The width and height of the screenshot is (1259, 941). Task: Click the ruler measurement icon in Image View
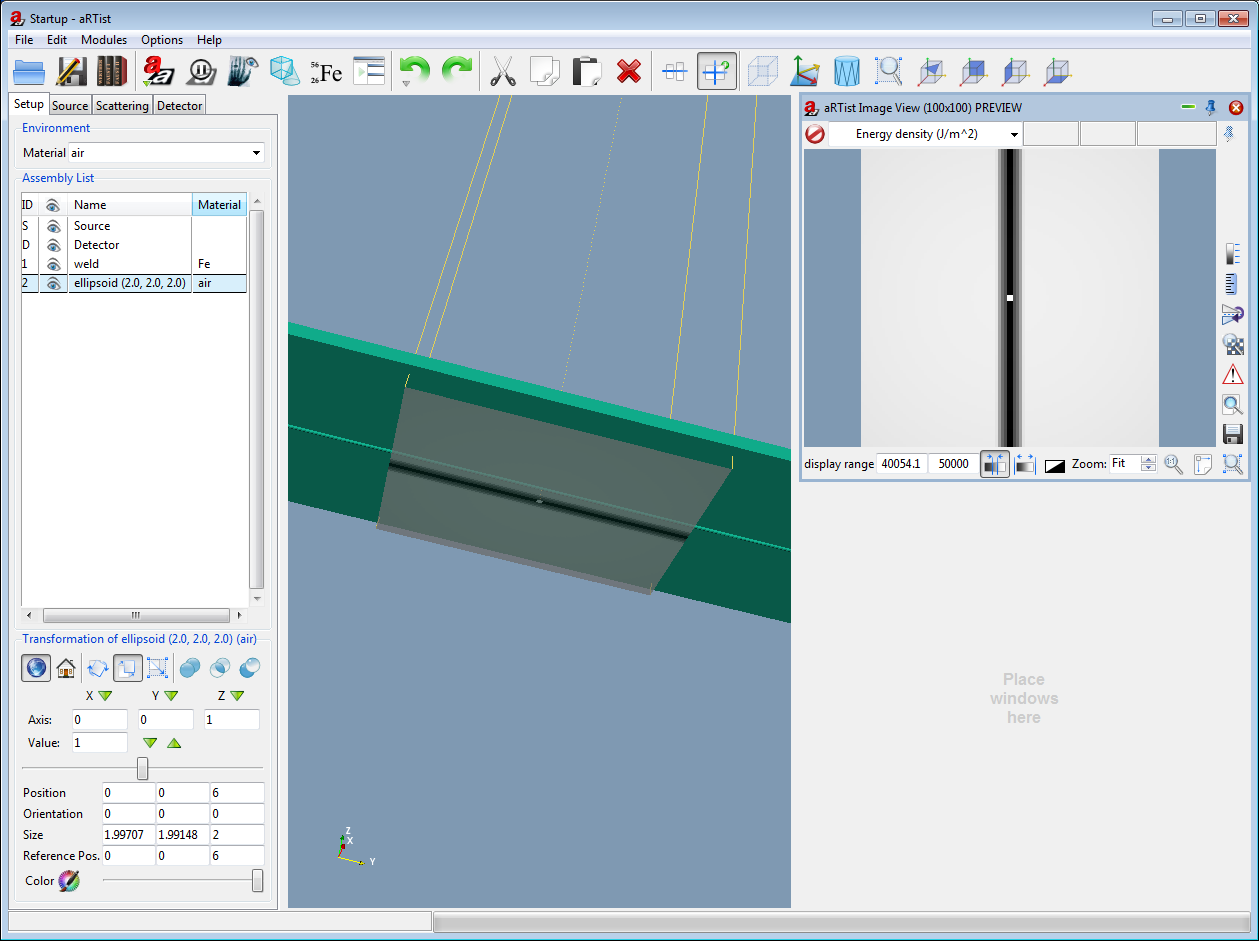point(1233,284)
